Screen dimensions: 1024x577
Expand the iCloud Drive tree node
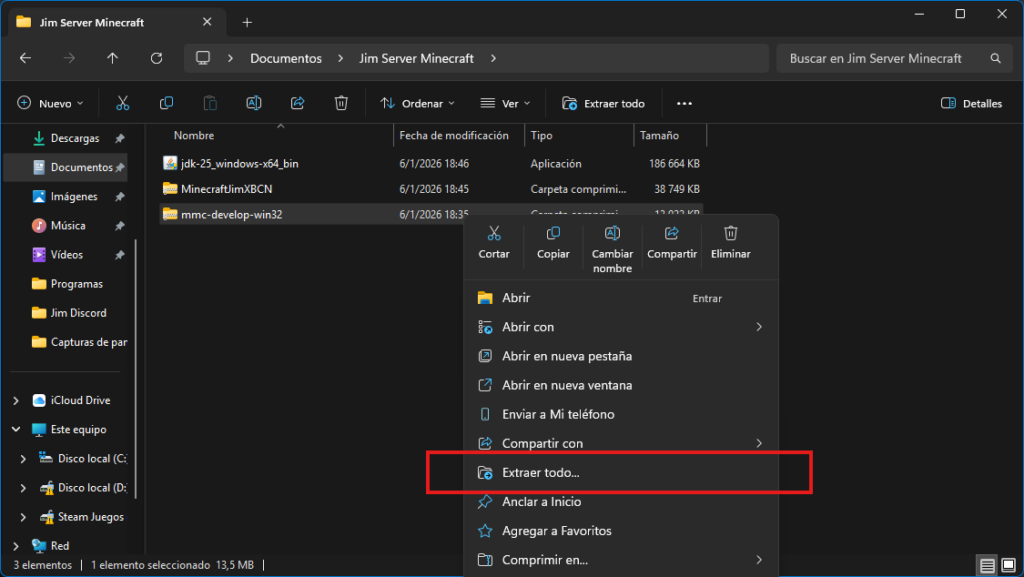[x=15, y=401]
